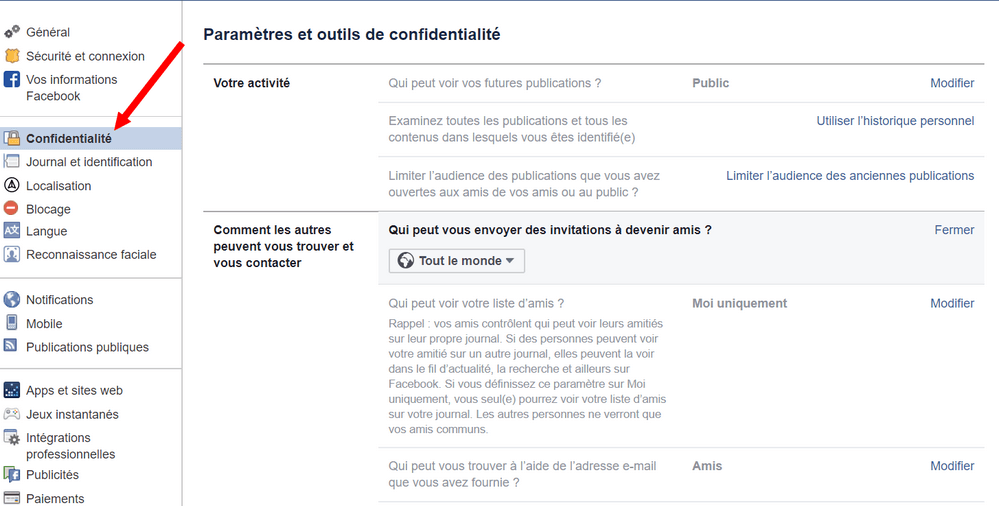Click the Général gears icon

[11, 32]
